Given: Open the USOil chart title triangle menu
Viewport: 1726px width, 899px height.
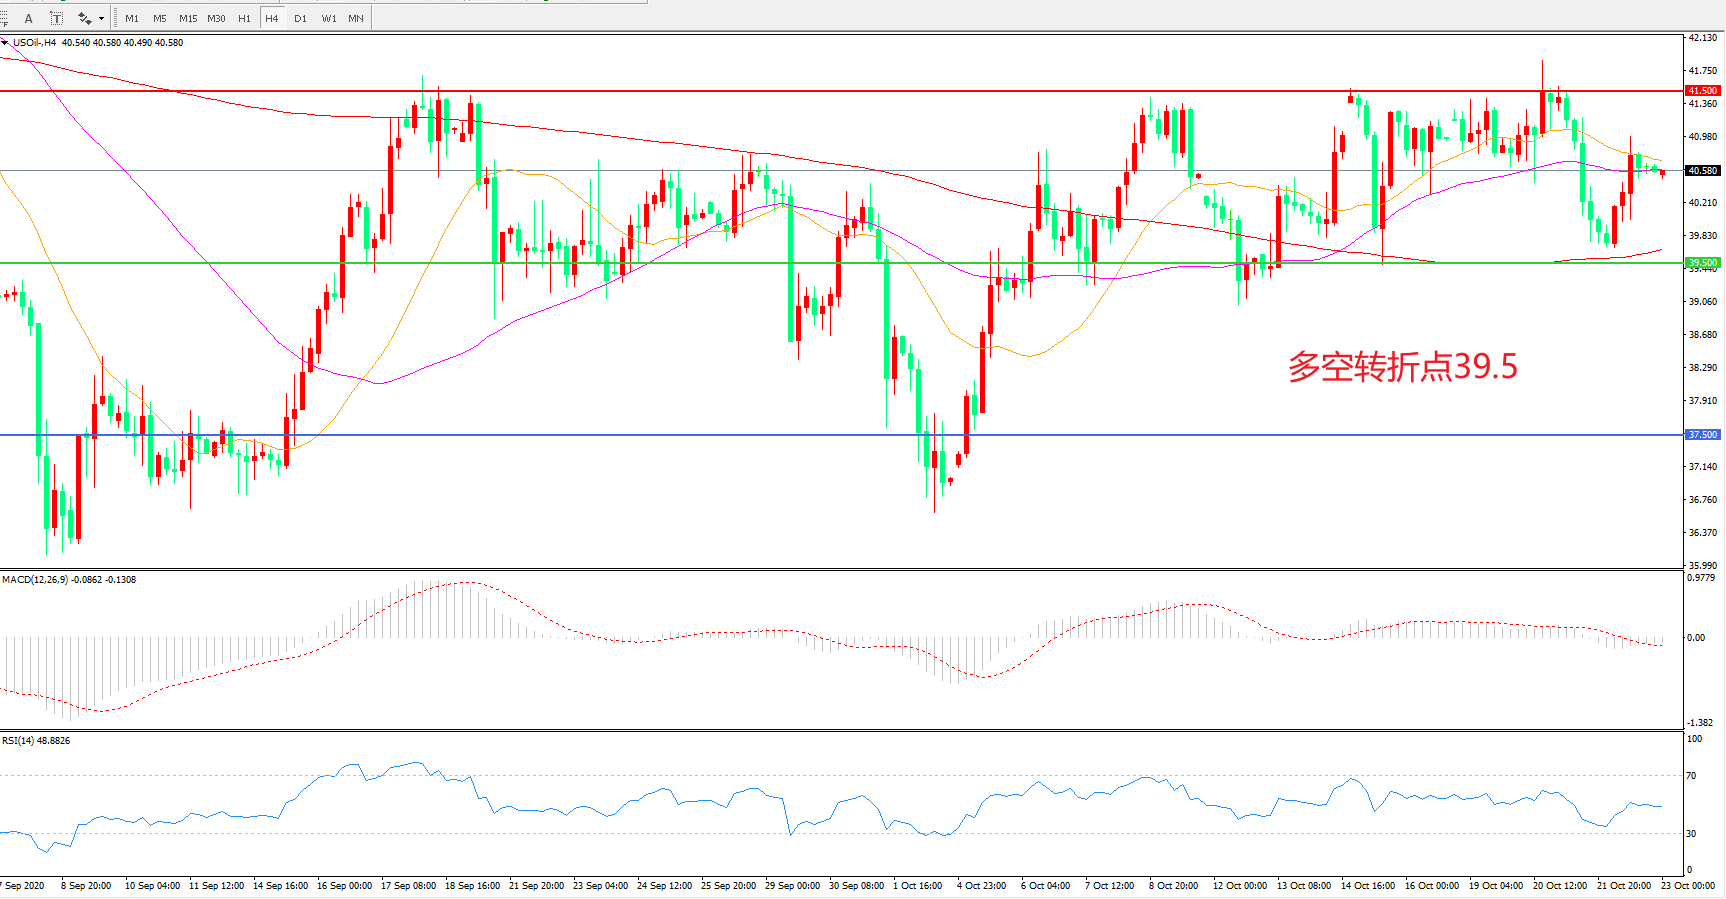Looking at the screenshot, I should click(5, 43).
